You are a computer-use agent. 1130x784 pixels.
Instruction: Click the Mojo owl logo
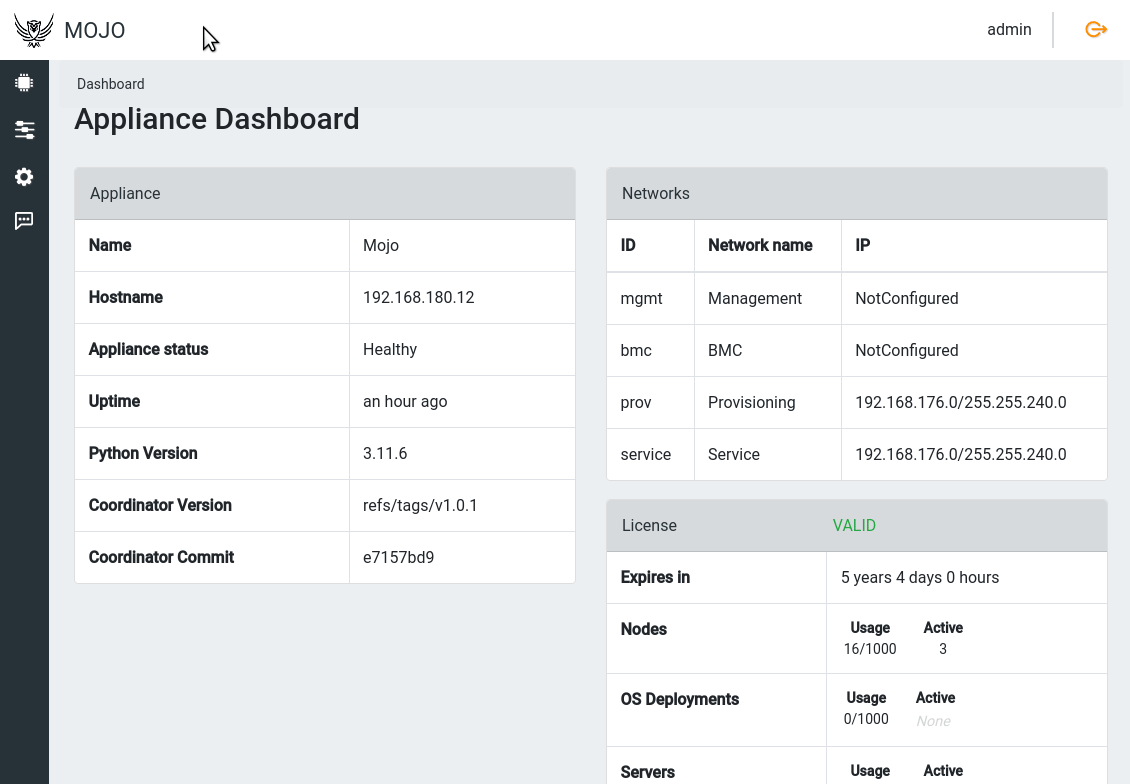click(34, 31)
